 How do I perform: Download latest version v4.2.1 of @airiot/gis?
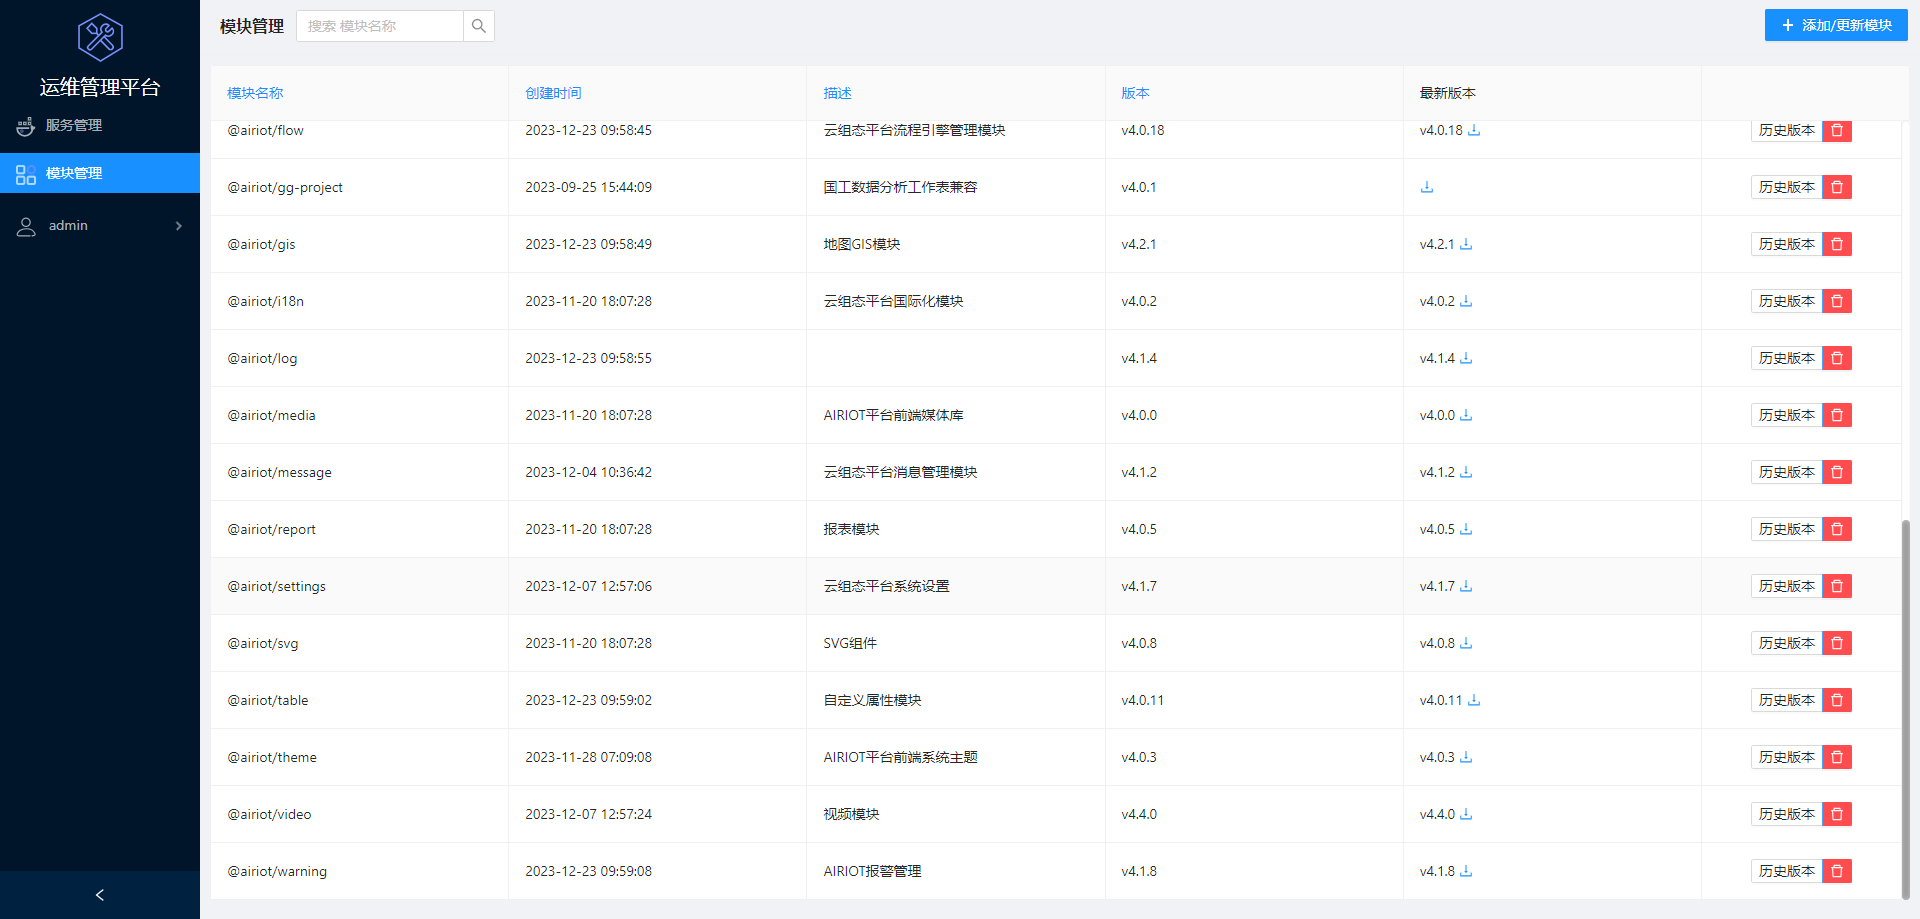coord(1466,244)
